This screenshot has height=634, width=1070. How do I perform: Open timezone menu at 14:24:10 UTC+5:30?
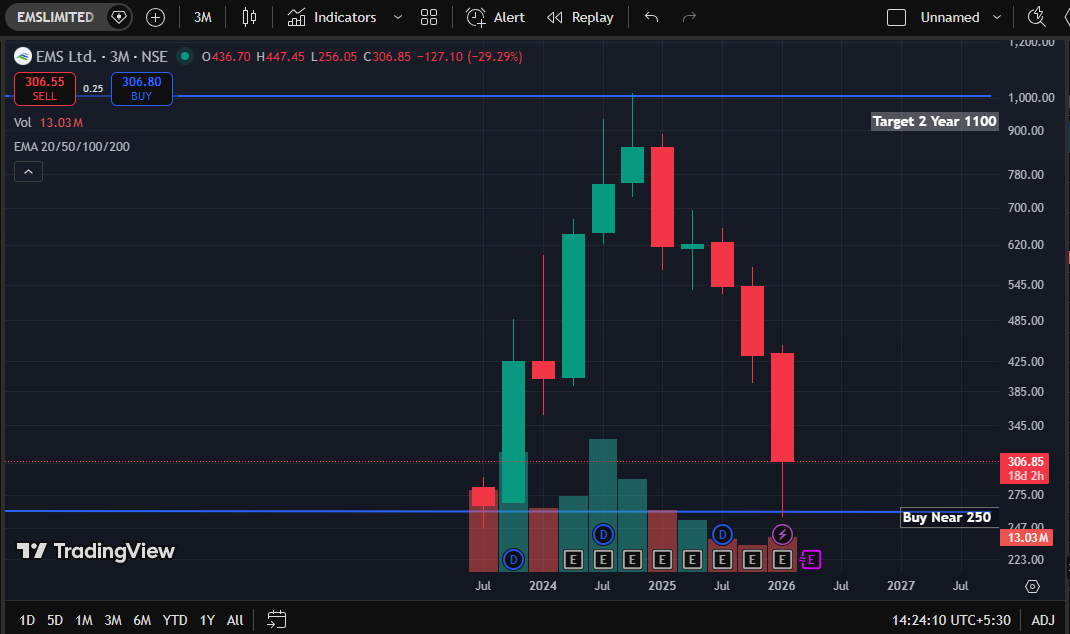point(951,620)
